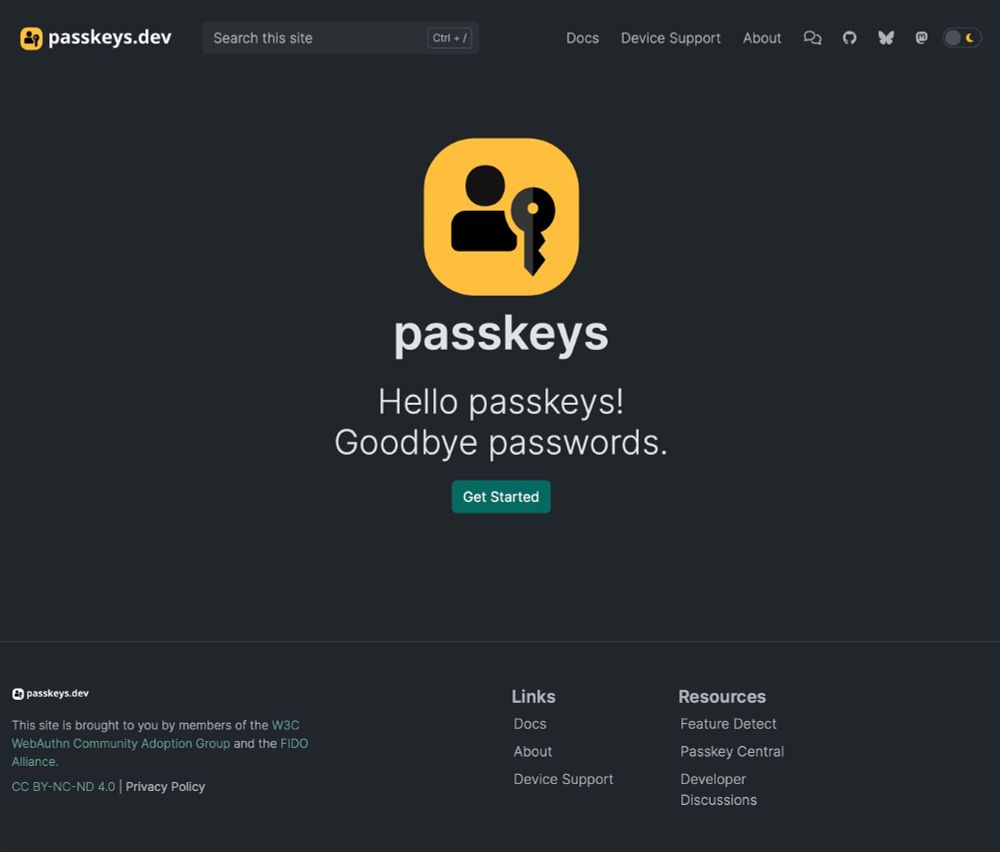Click the large passkeys wordmark text
1000x852 pixels.
(501, 334)
